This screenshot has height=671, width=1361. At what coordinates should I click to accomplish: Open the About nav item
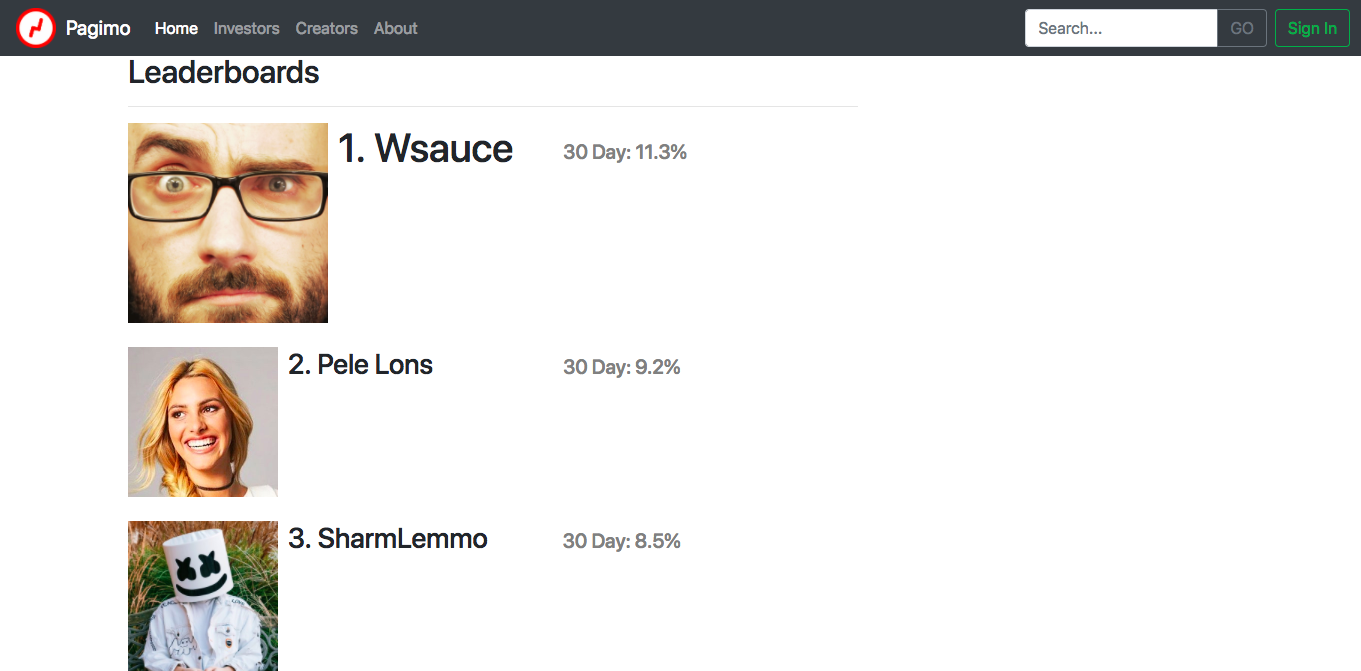(395, 28)
